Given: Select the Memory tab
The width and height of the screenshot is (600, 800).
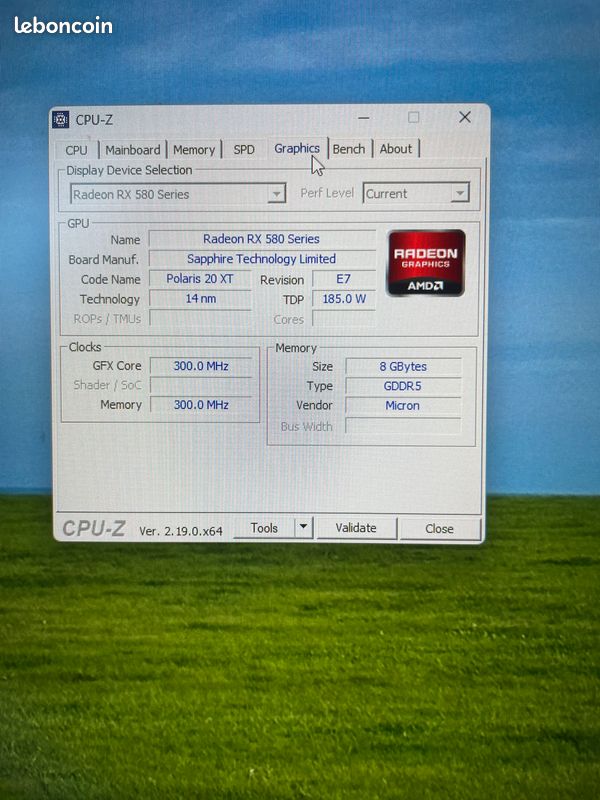Looking at the screenshot, I should [x=194, y=150].
